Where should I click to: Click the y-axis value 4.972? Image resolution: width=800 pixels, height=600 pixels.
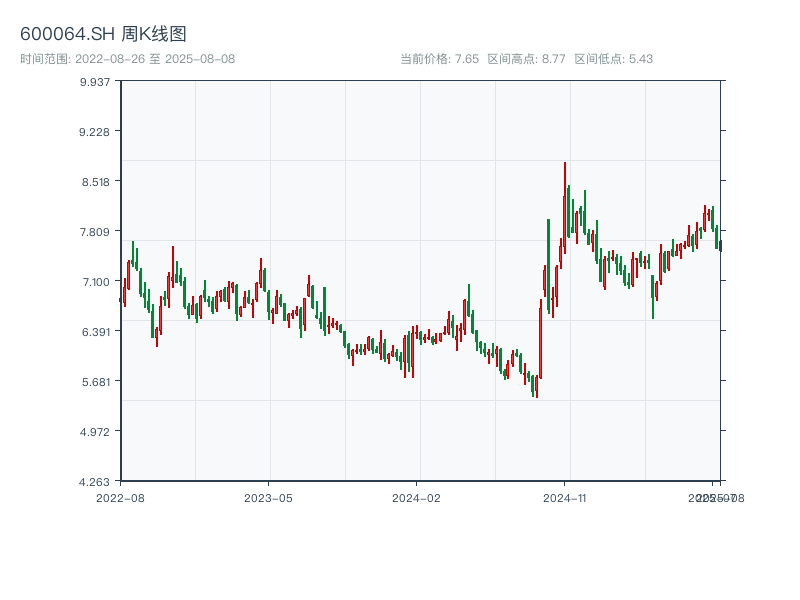tap(95, 432)
